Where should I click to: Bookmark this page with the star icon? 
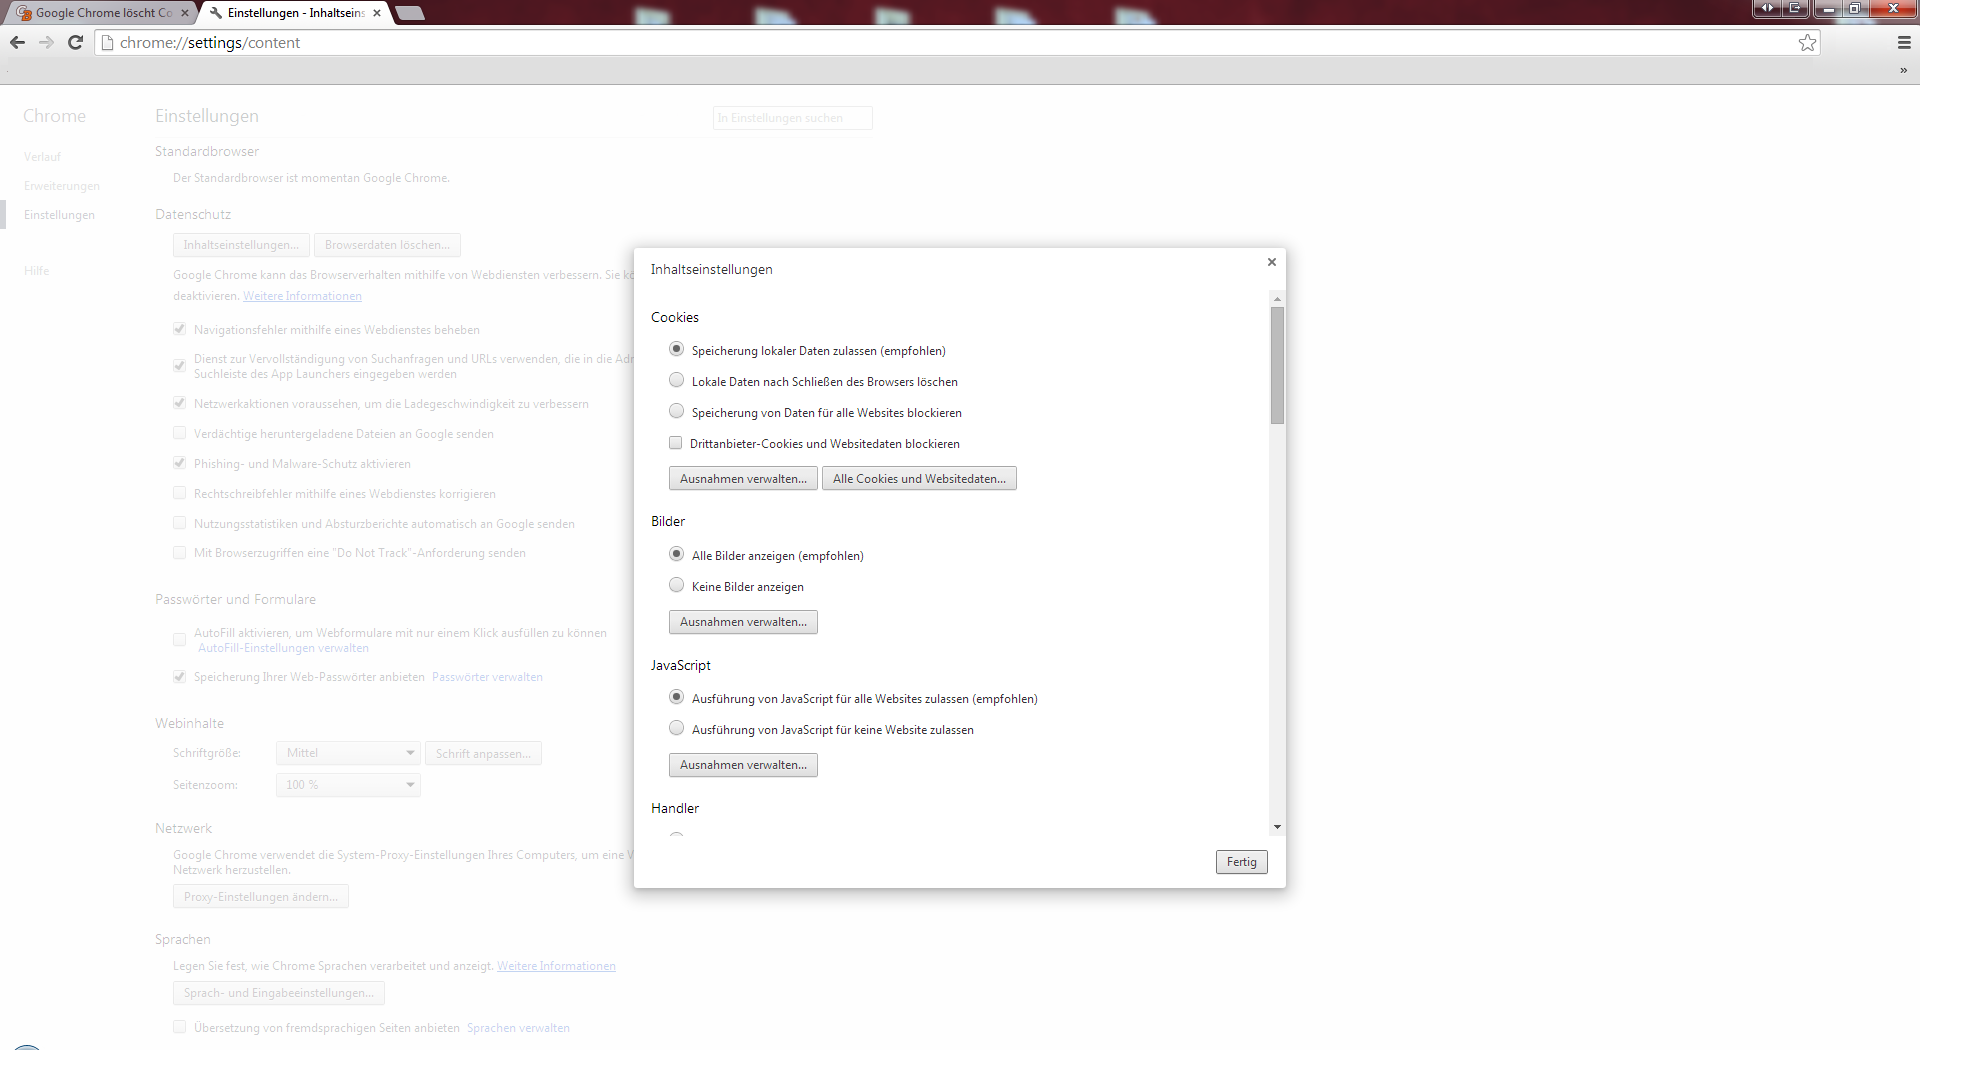pos(1807,42)
